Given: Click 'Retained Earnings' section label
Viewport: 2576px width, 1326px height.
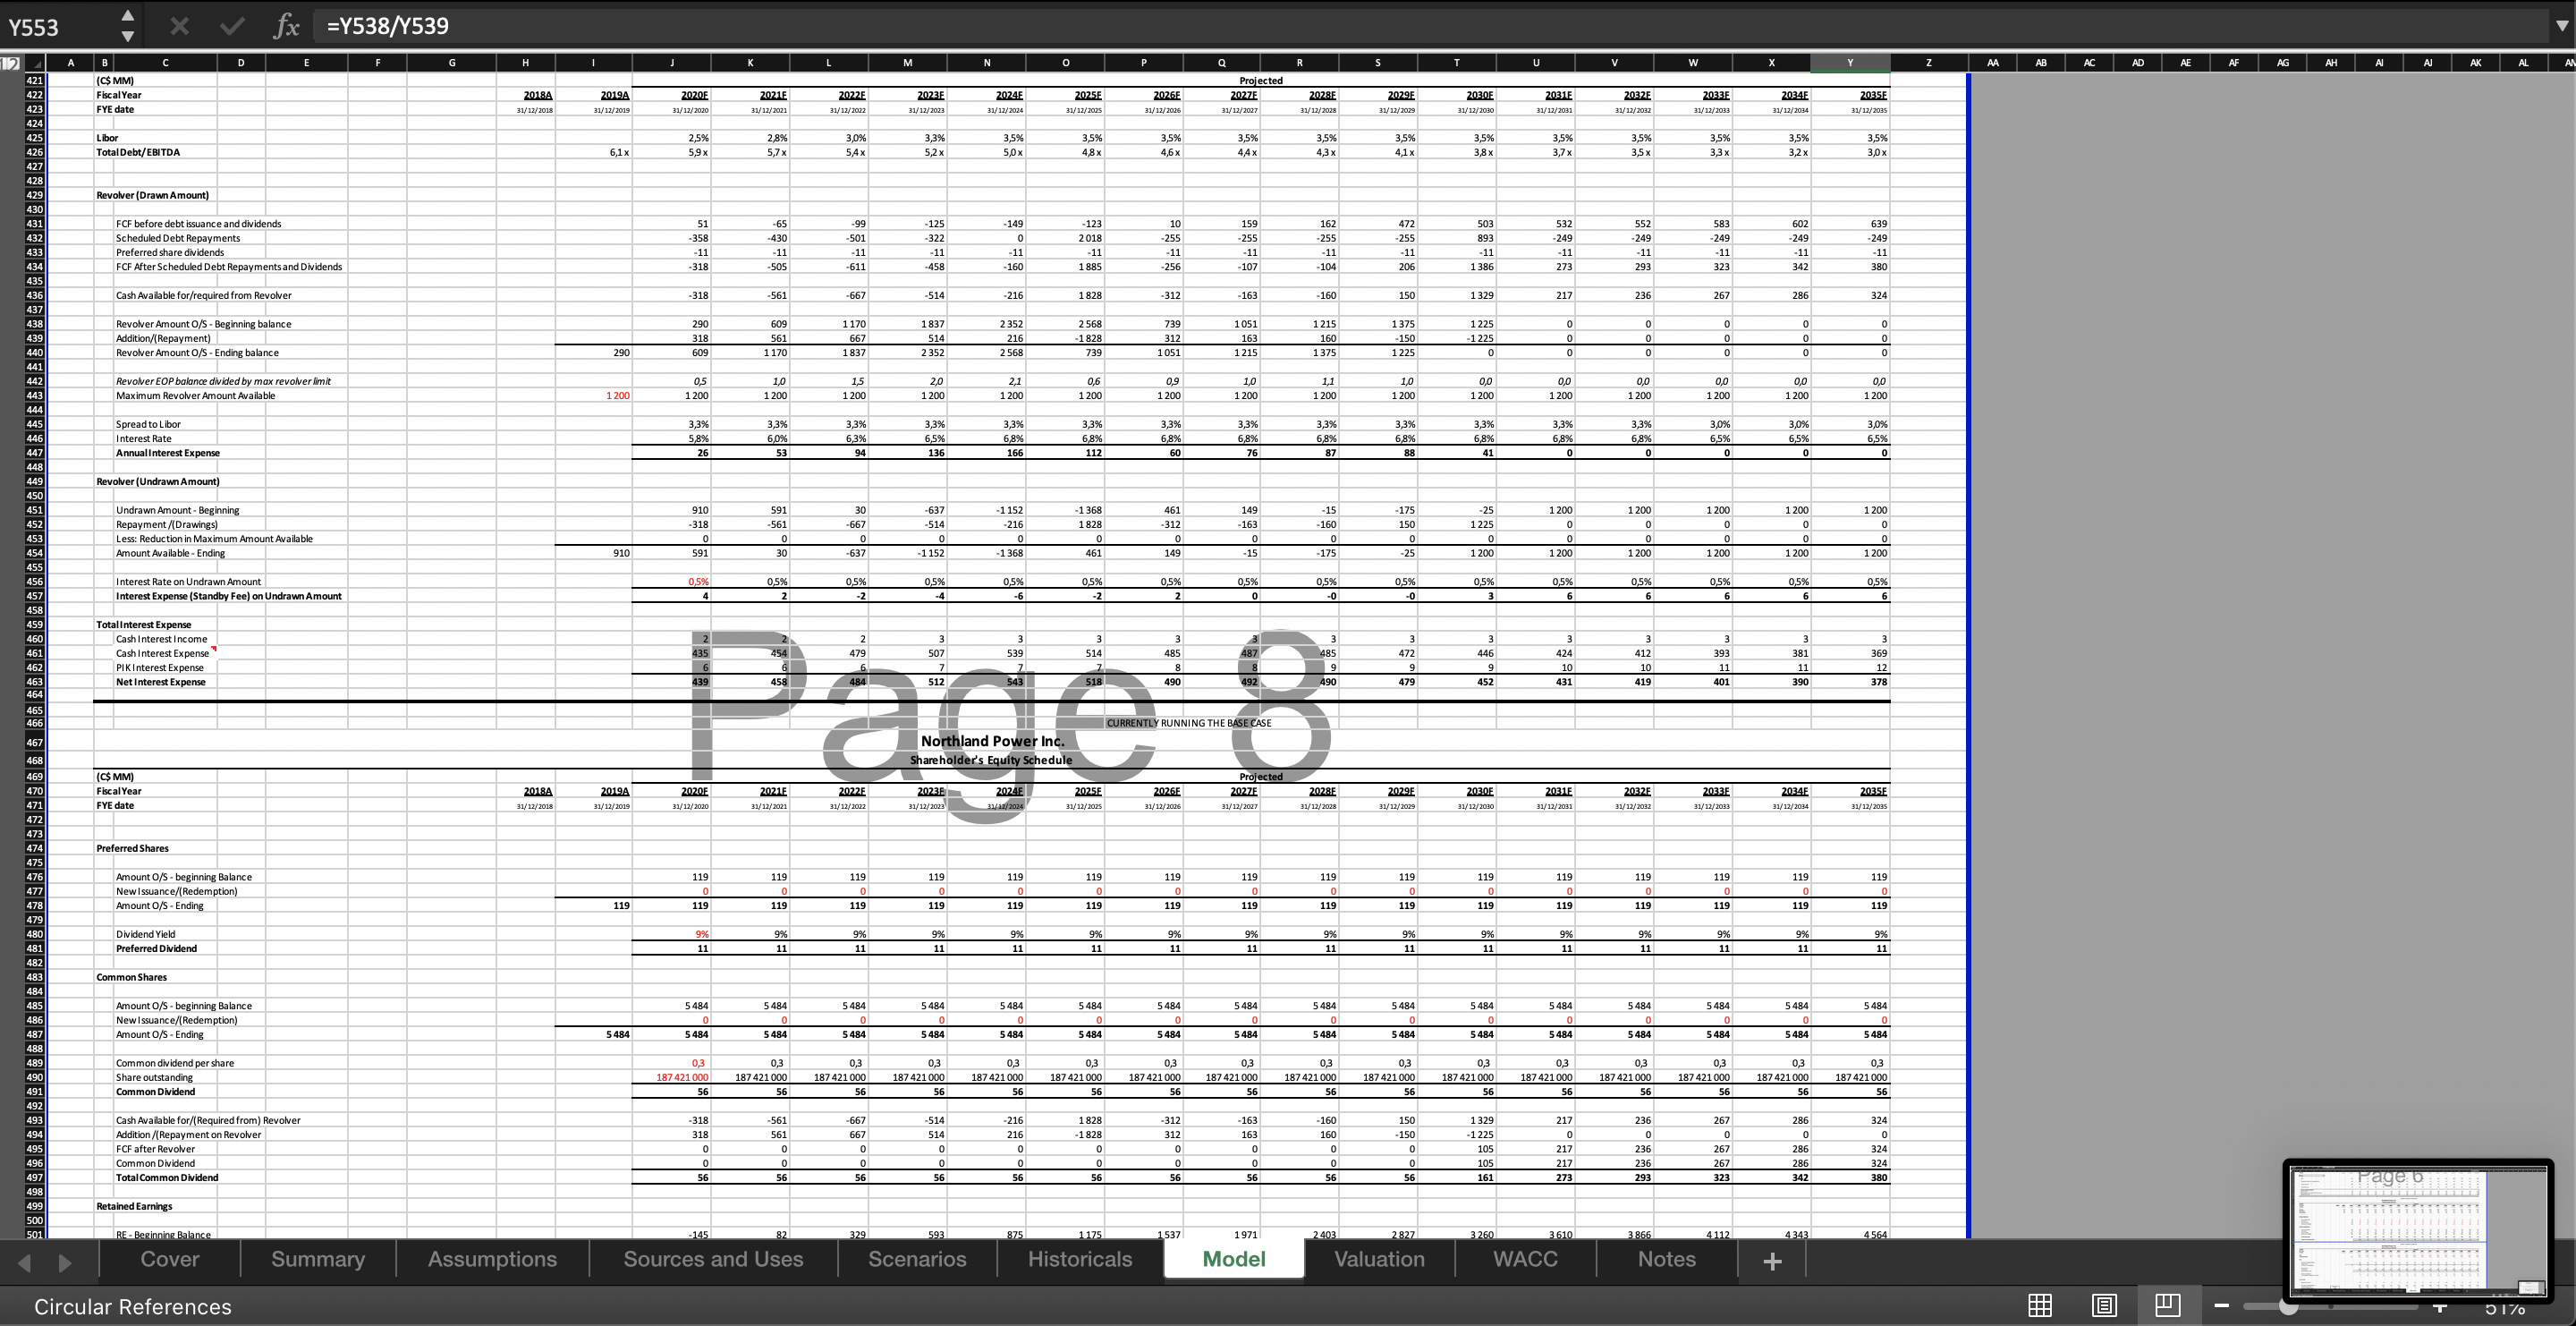Looking at the screenshot, I should point(134,1206).
